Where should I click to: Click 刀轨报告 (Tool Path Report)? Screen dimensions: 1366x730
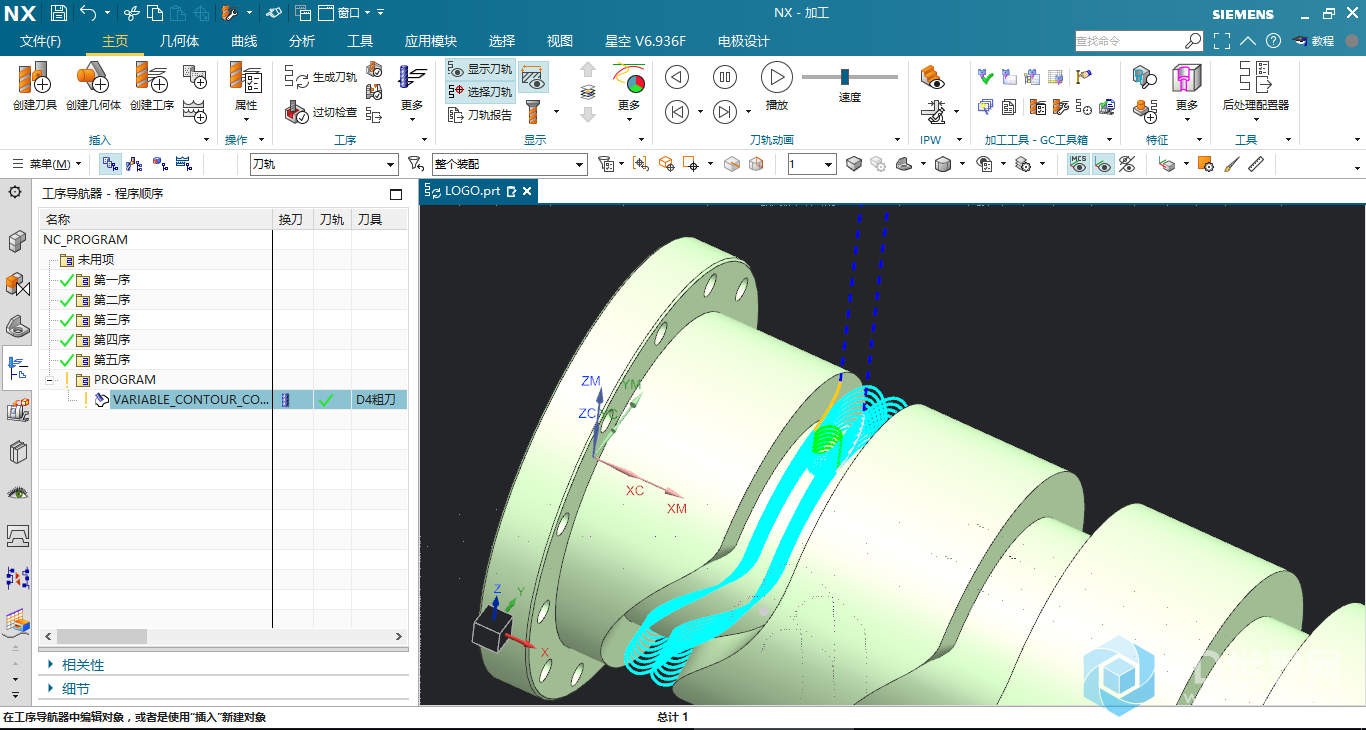click(x=480, y=115)
